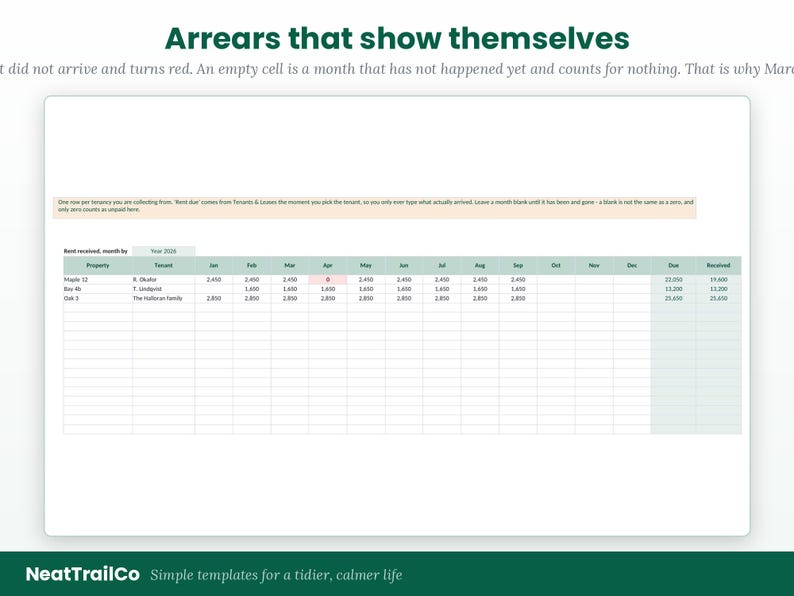Click the 'Due' column header
Image resolution: width=794 pixels, height=596 pixels.
(673, 265)
